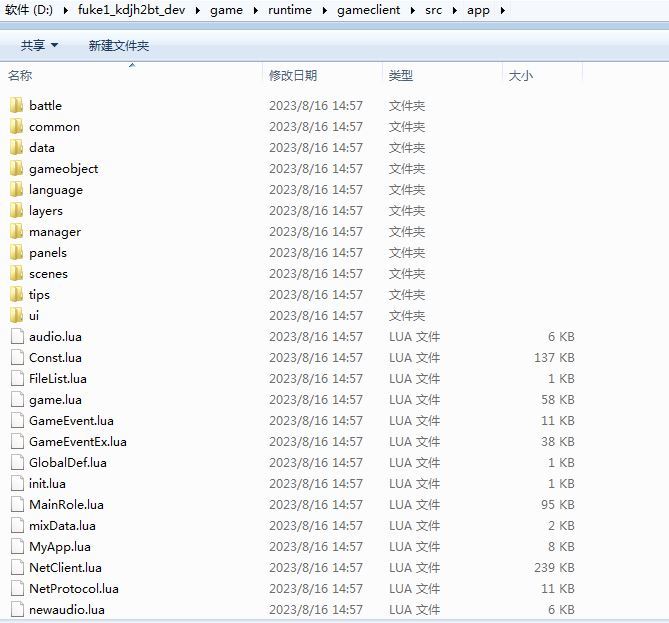Sort by 类型 column header

coord(401,76)
